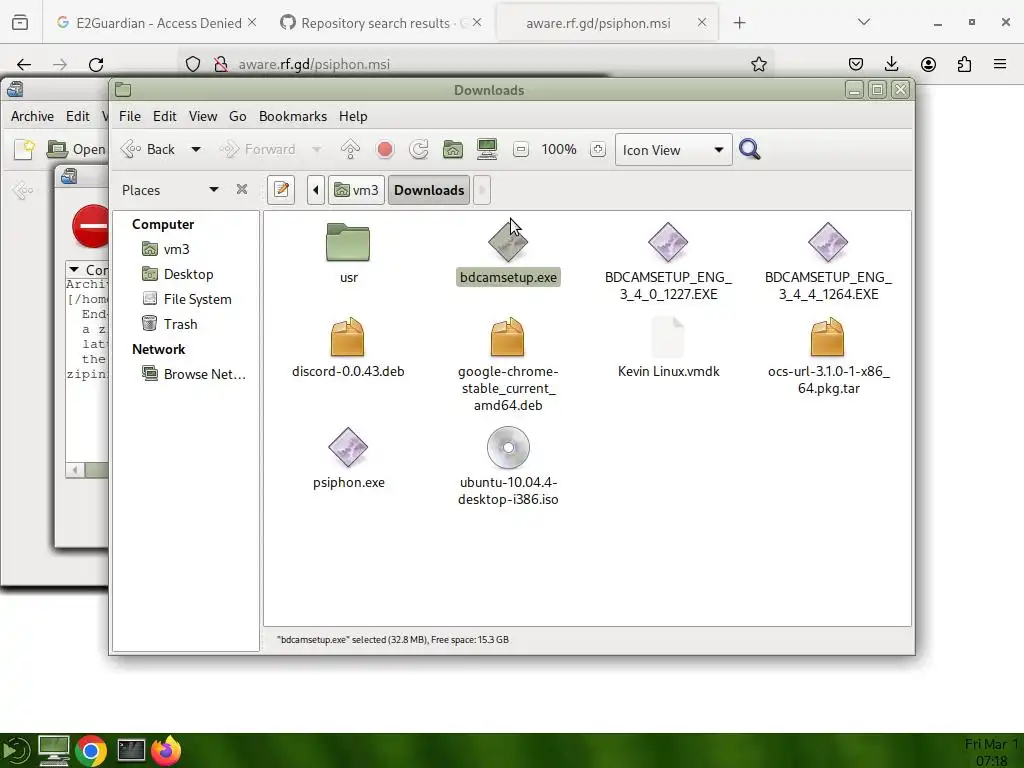
Task: Select google-chrome-stable deb package icon
Action: coord(507,337)
